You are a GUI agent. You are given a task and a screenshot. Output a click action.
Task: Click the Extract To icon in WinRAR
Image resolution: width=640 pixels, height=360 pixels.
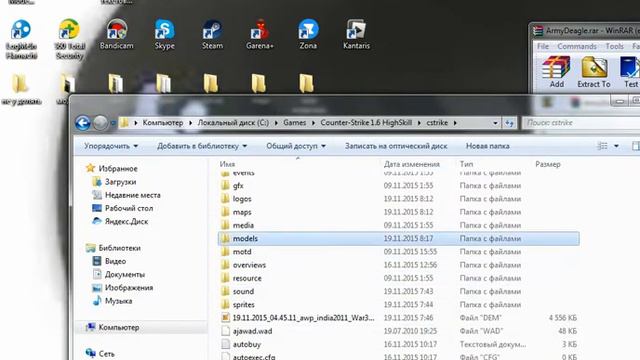594,72
